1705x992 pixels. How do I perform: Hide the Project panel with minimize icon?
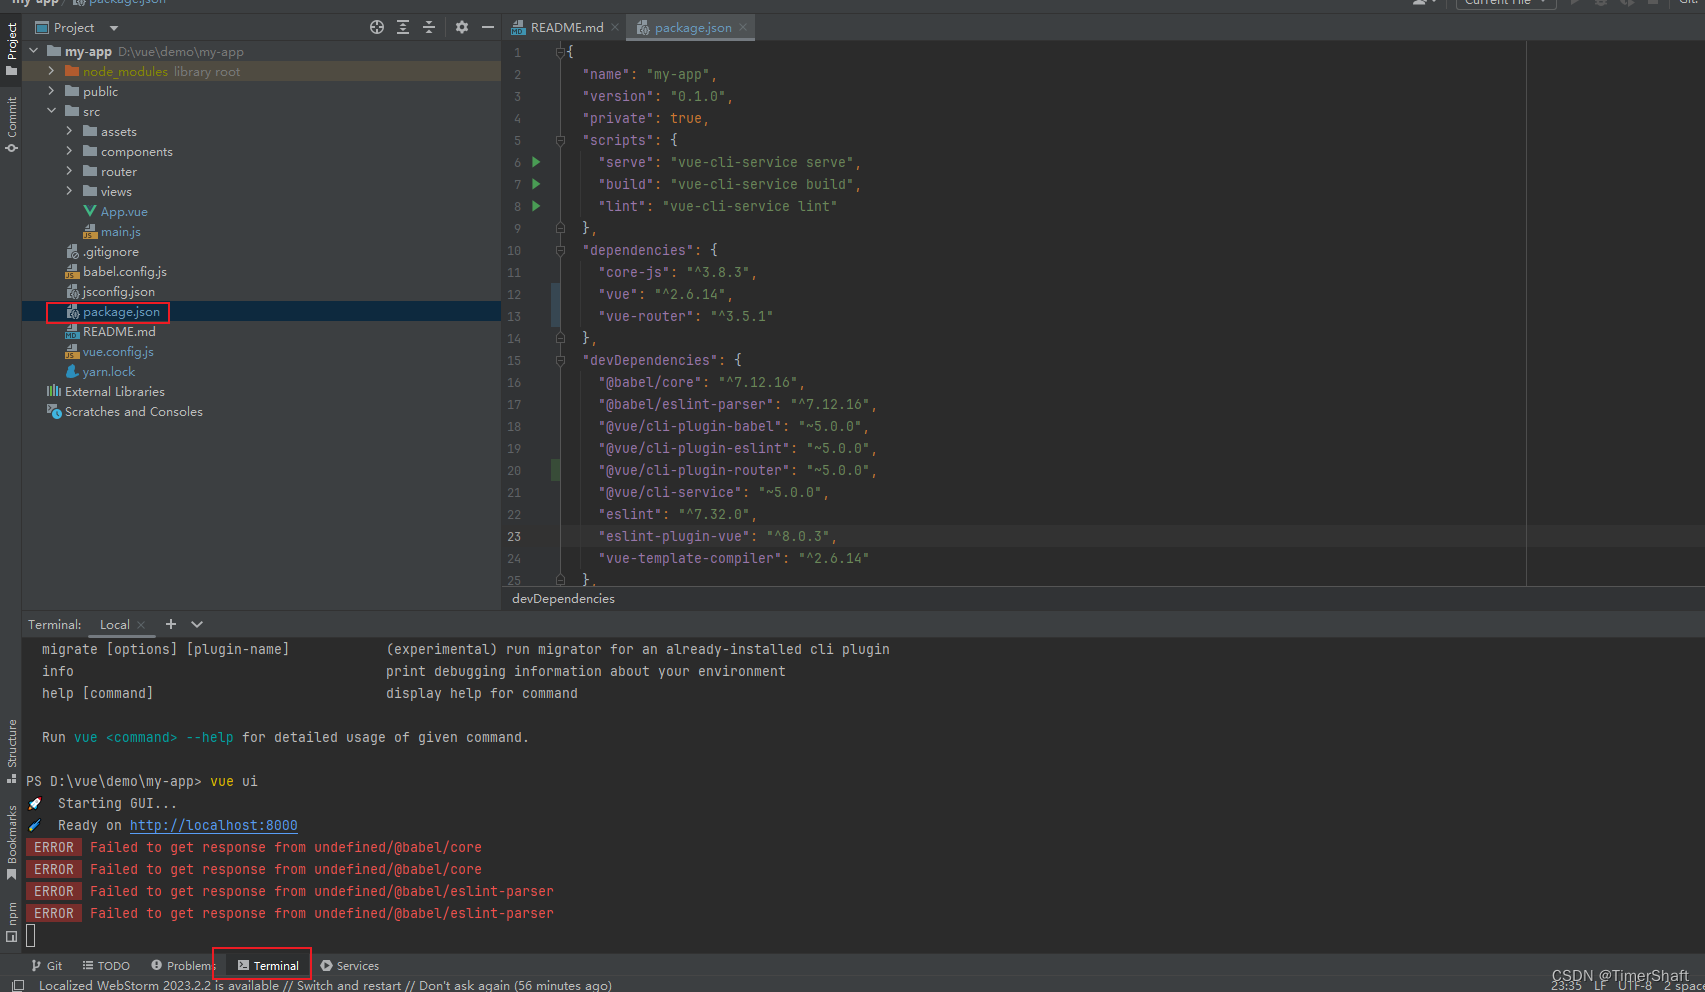point(487,27)
